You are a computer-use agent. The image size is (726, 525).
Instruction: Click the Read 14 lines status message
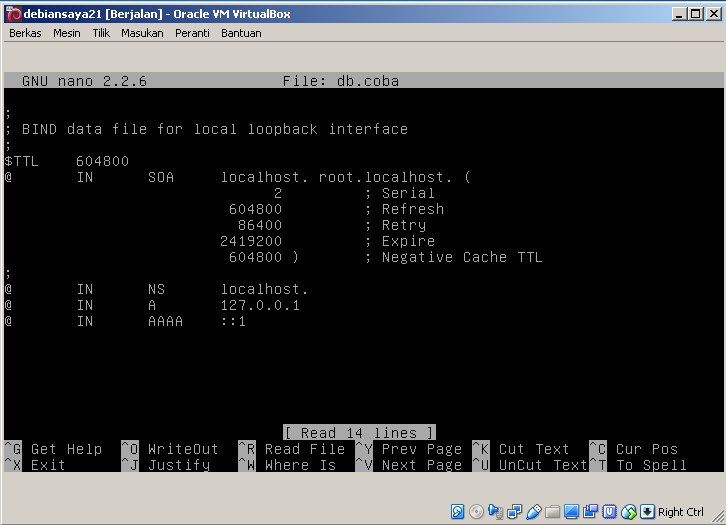click(x=359, y=433)
